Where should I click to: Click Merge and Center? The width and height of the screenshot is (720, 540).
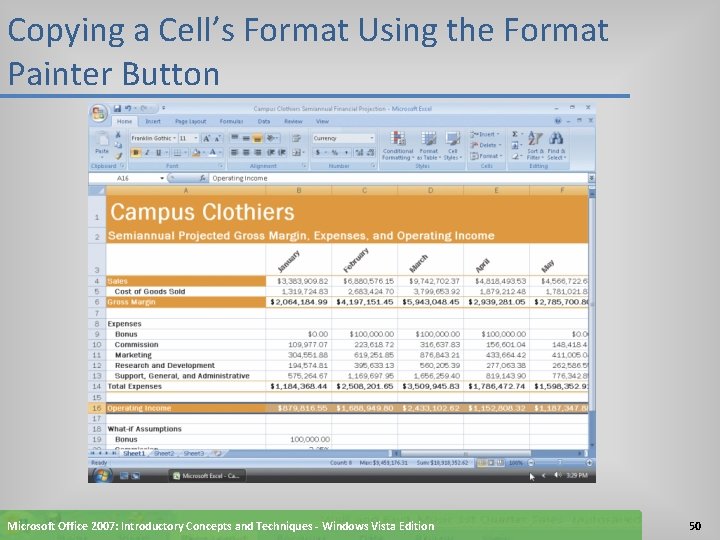point(298,152)
